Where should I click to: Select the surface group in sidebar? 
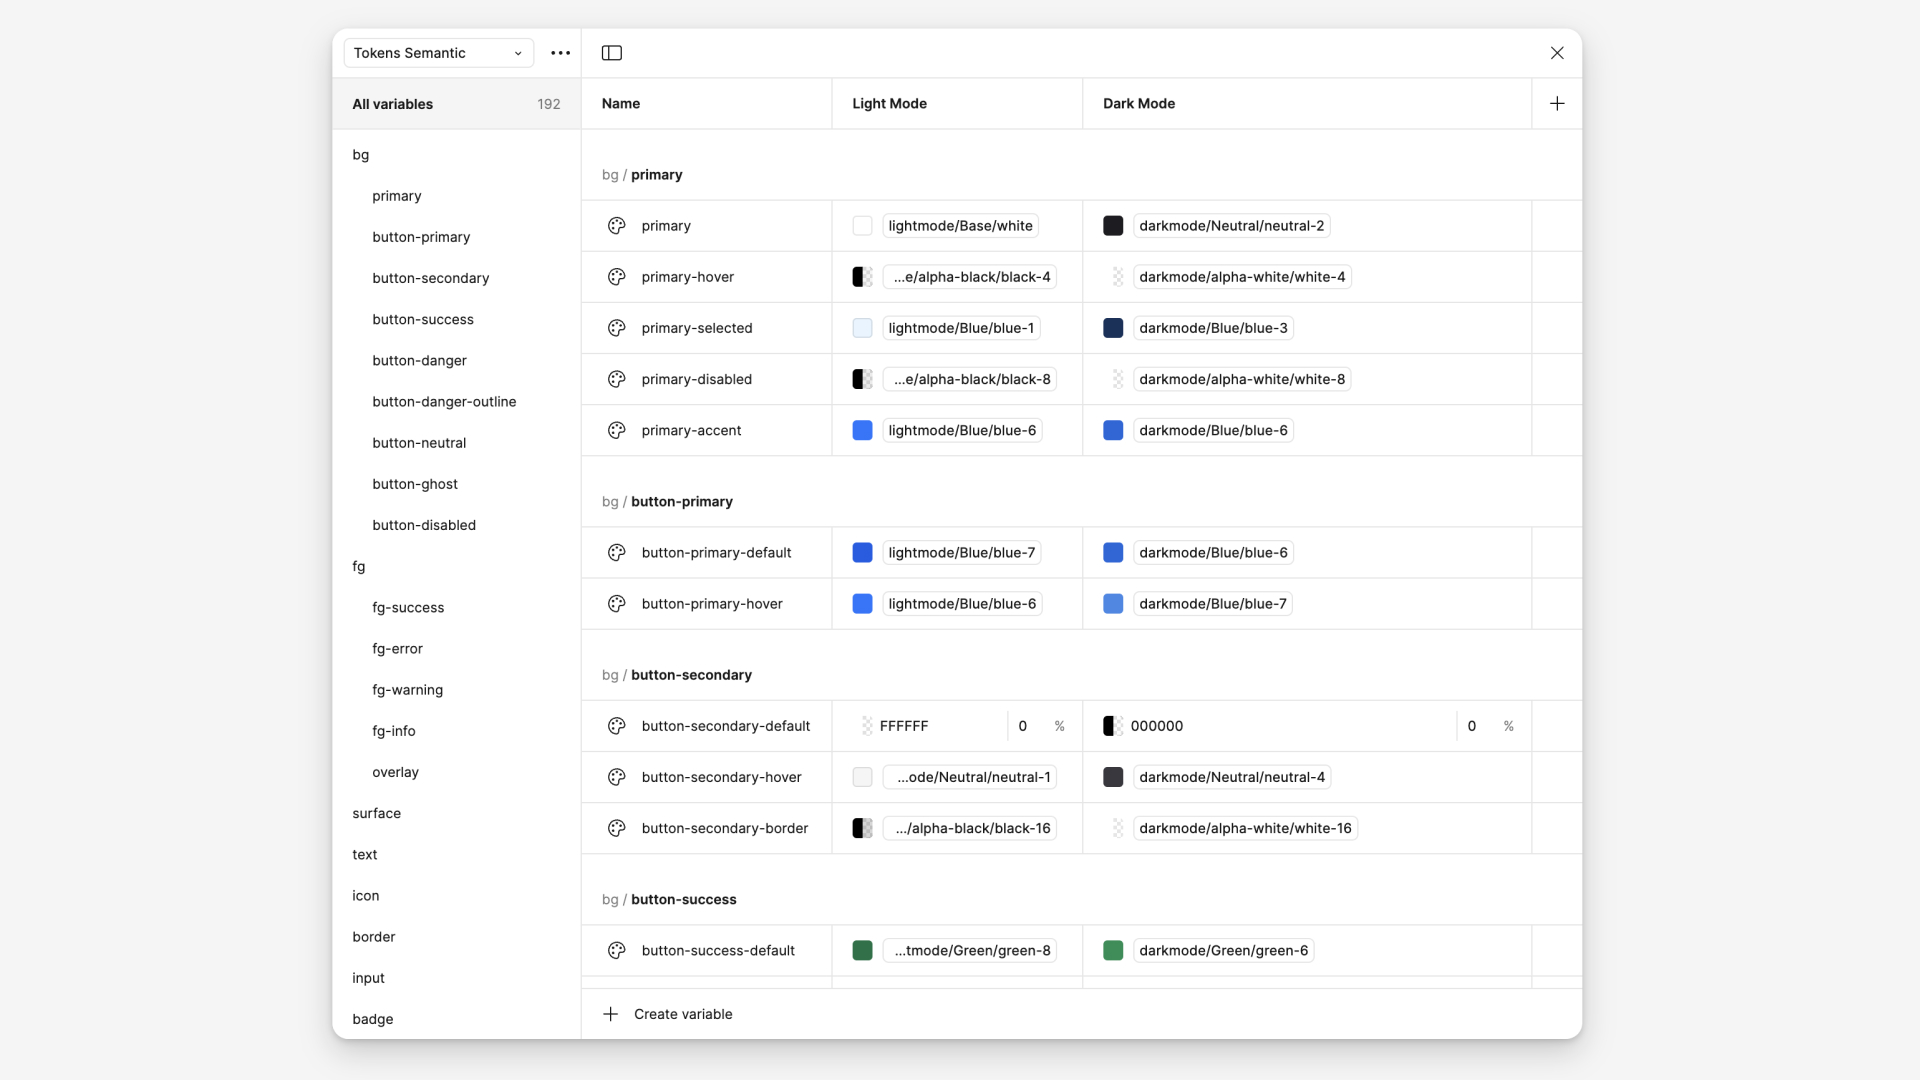pyautogui.click(x=376, y=814)
